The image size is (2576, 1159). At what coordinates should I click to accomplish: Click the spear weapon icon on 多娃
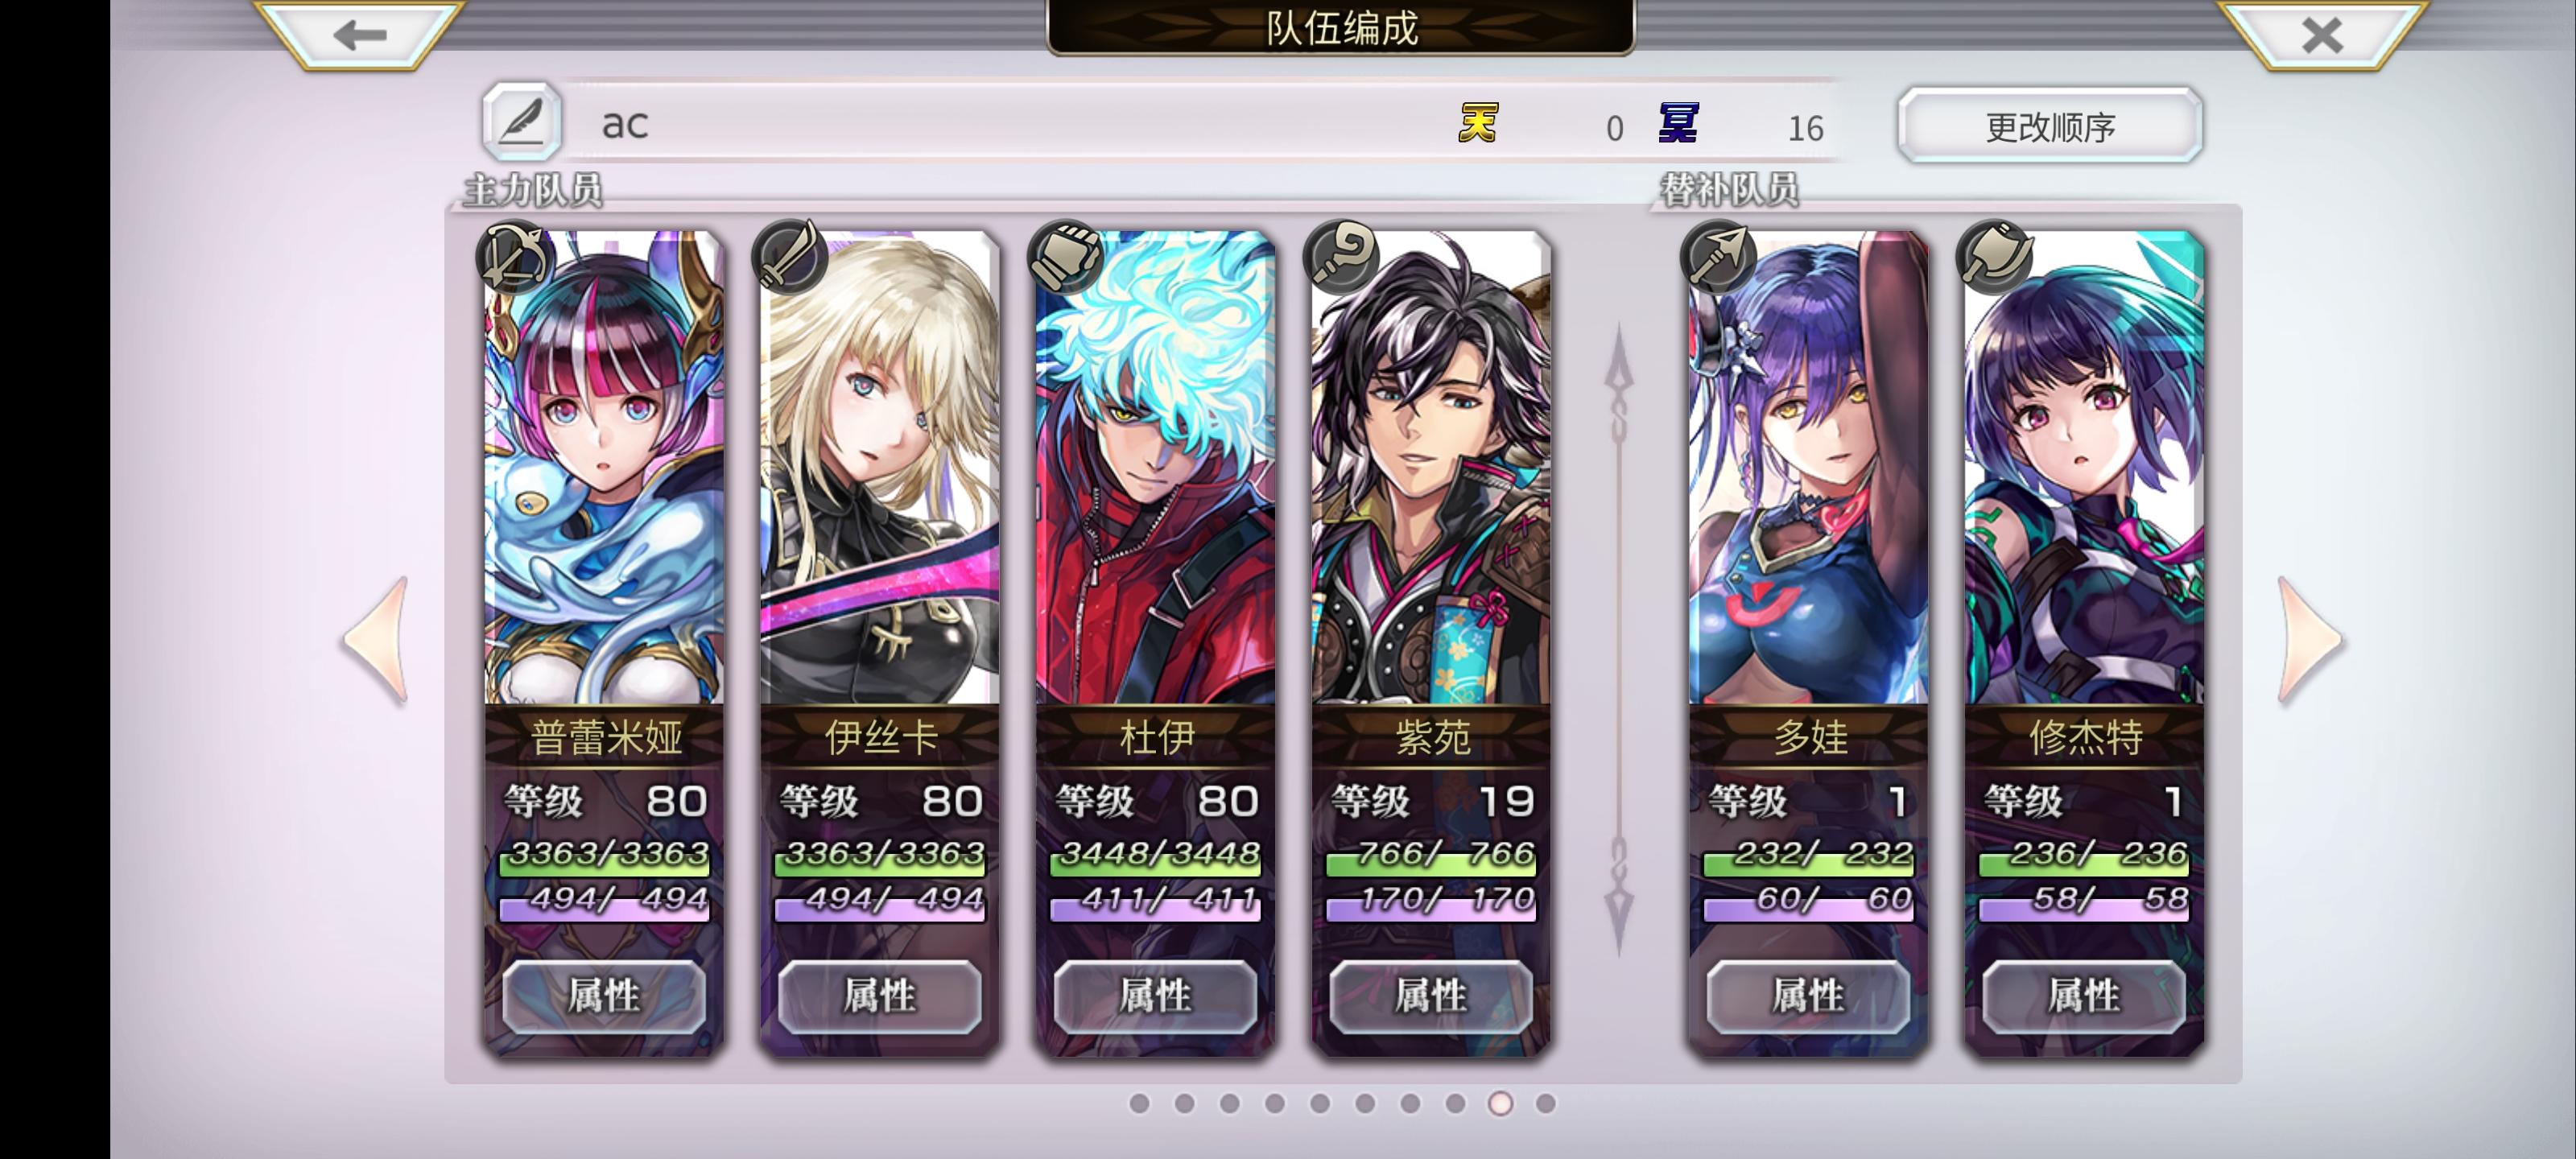coord(1719,257)
